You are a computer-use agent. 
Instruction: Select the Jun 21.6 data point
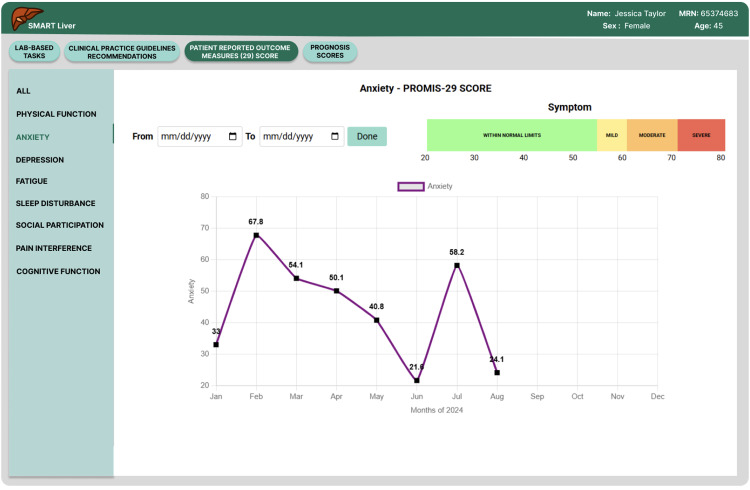coord(417,380)
